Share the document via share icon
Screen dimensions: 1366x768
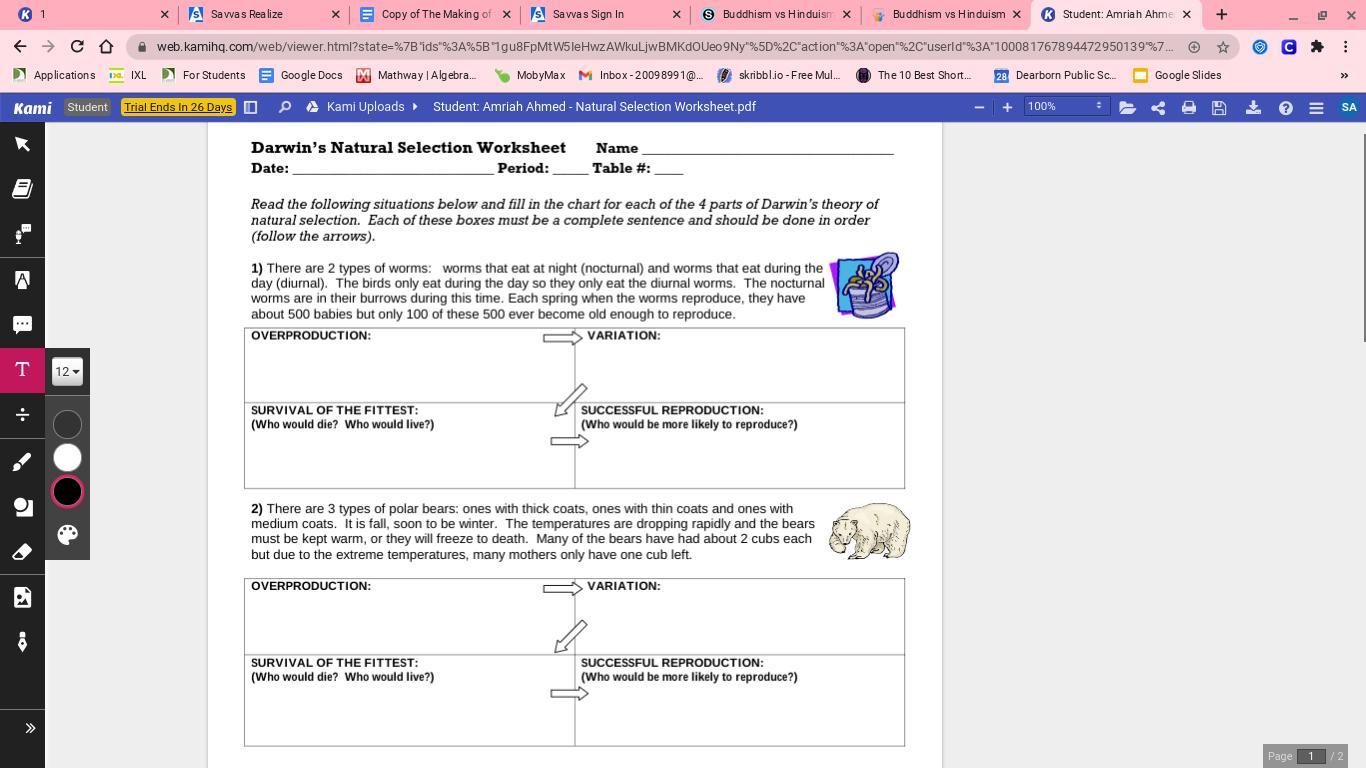coord(1158,107)
